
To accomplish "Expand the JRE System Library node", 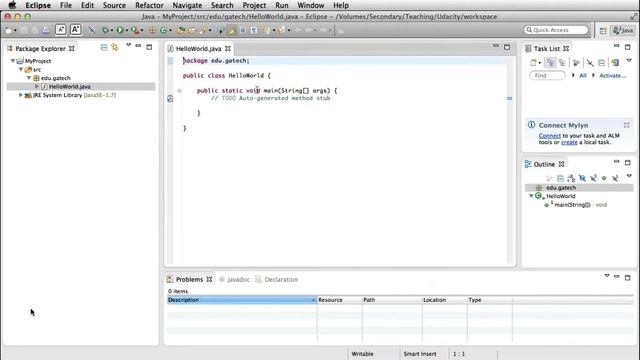I will click(x=21, y=95).
